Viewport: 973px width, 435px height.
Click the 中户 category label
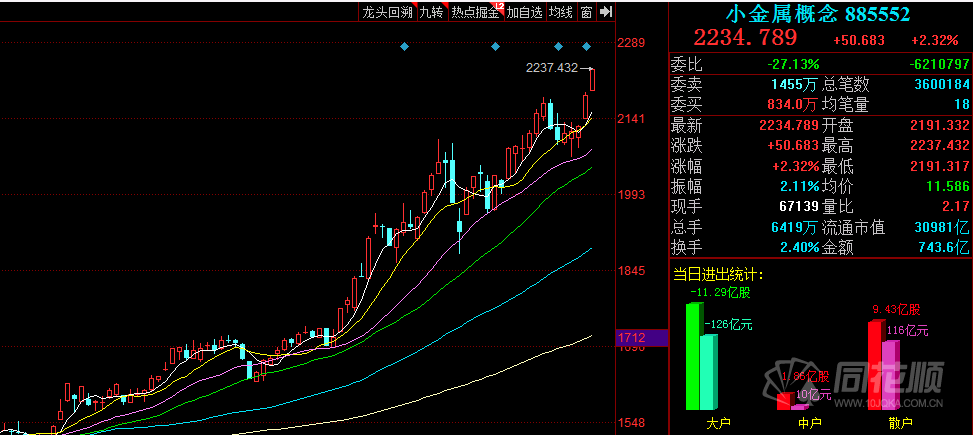(x=809, y=423)
